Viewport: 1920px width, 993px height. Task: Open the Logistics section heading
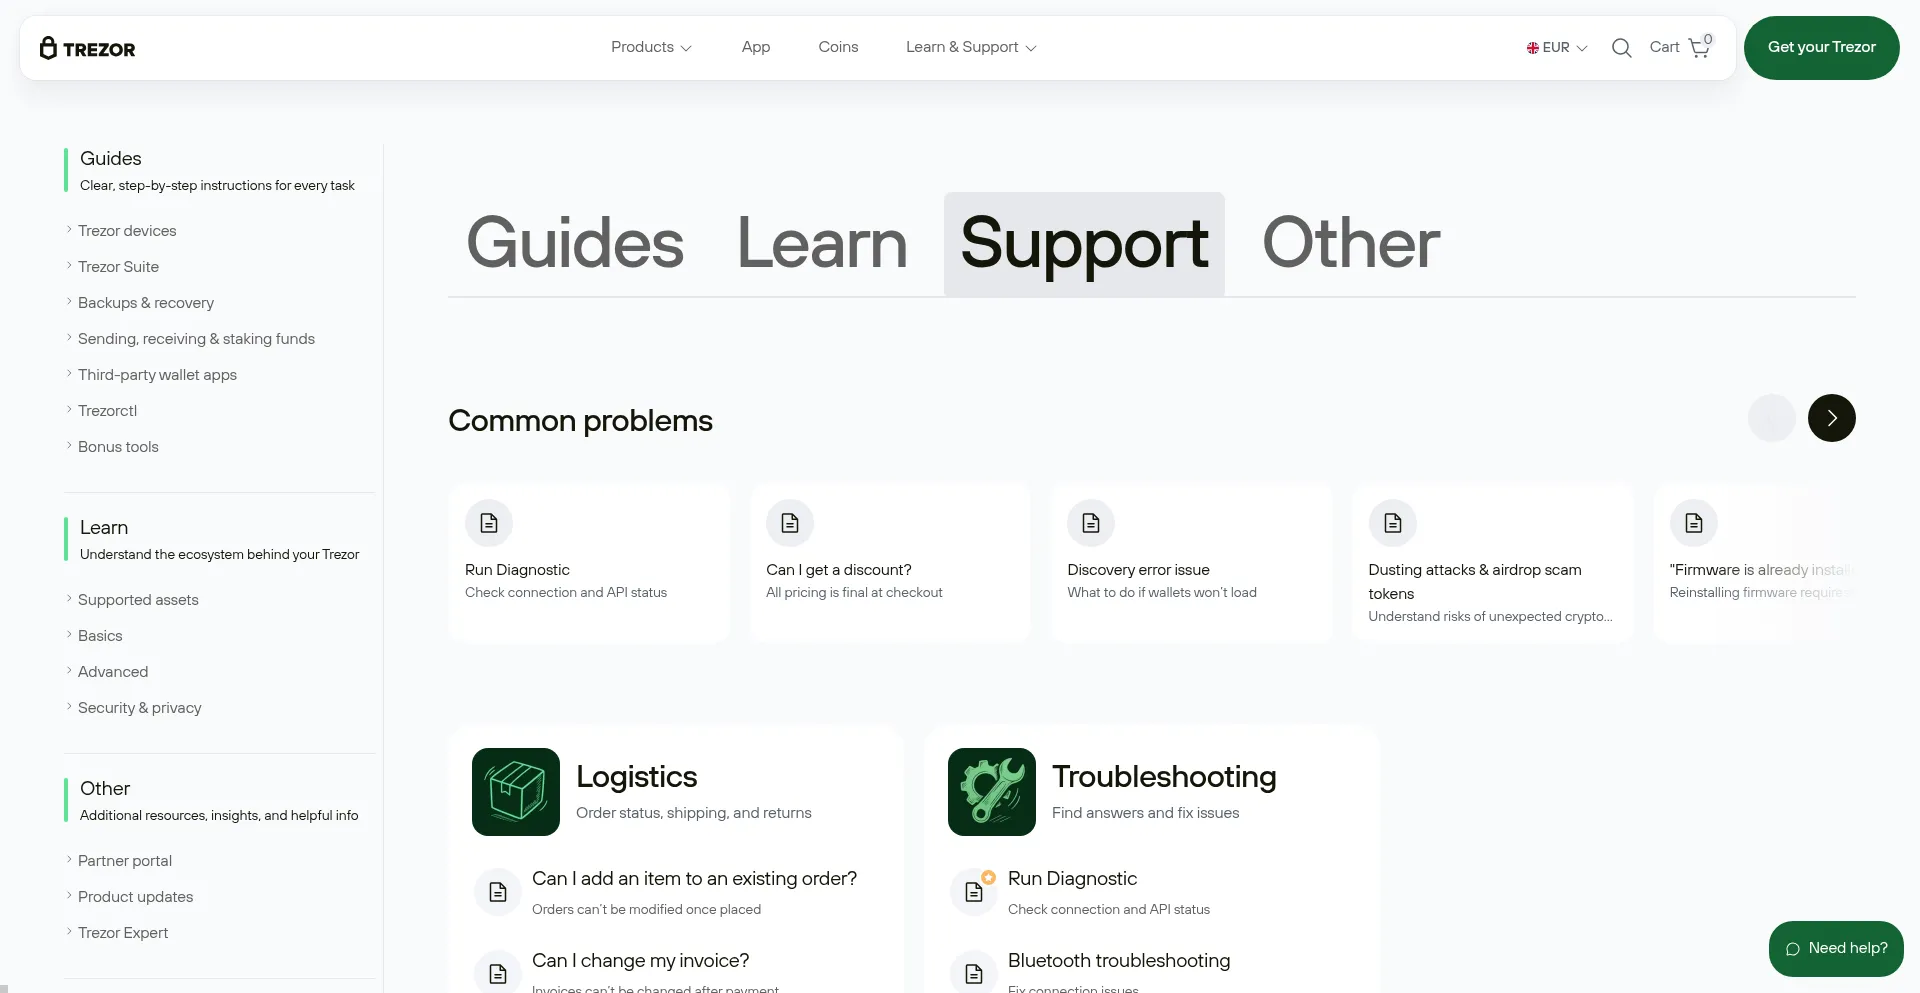(x=637, y=777)
